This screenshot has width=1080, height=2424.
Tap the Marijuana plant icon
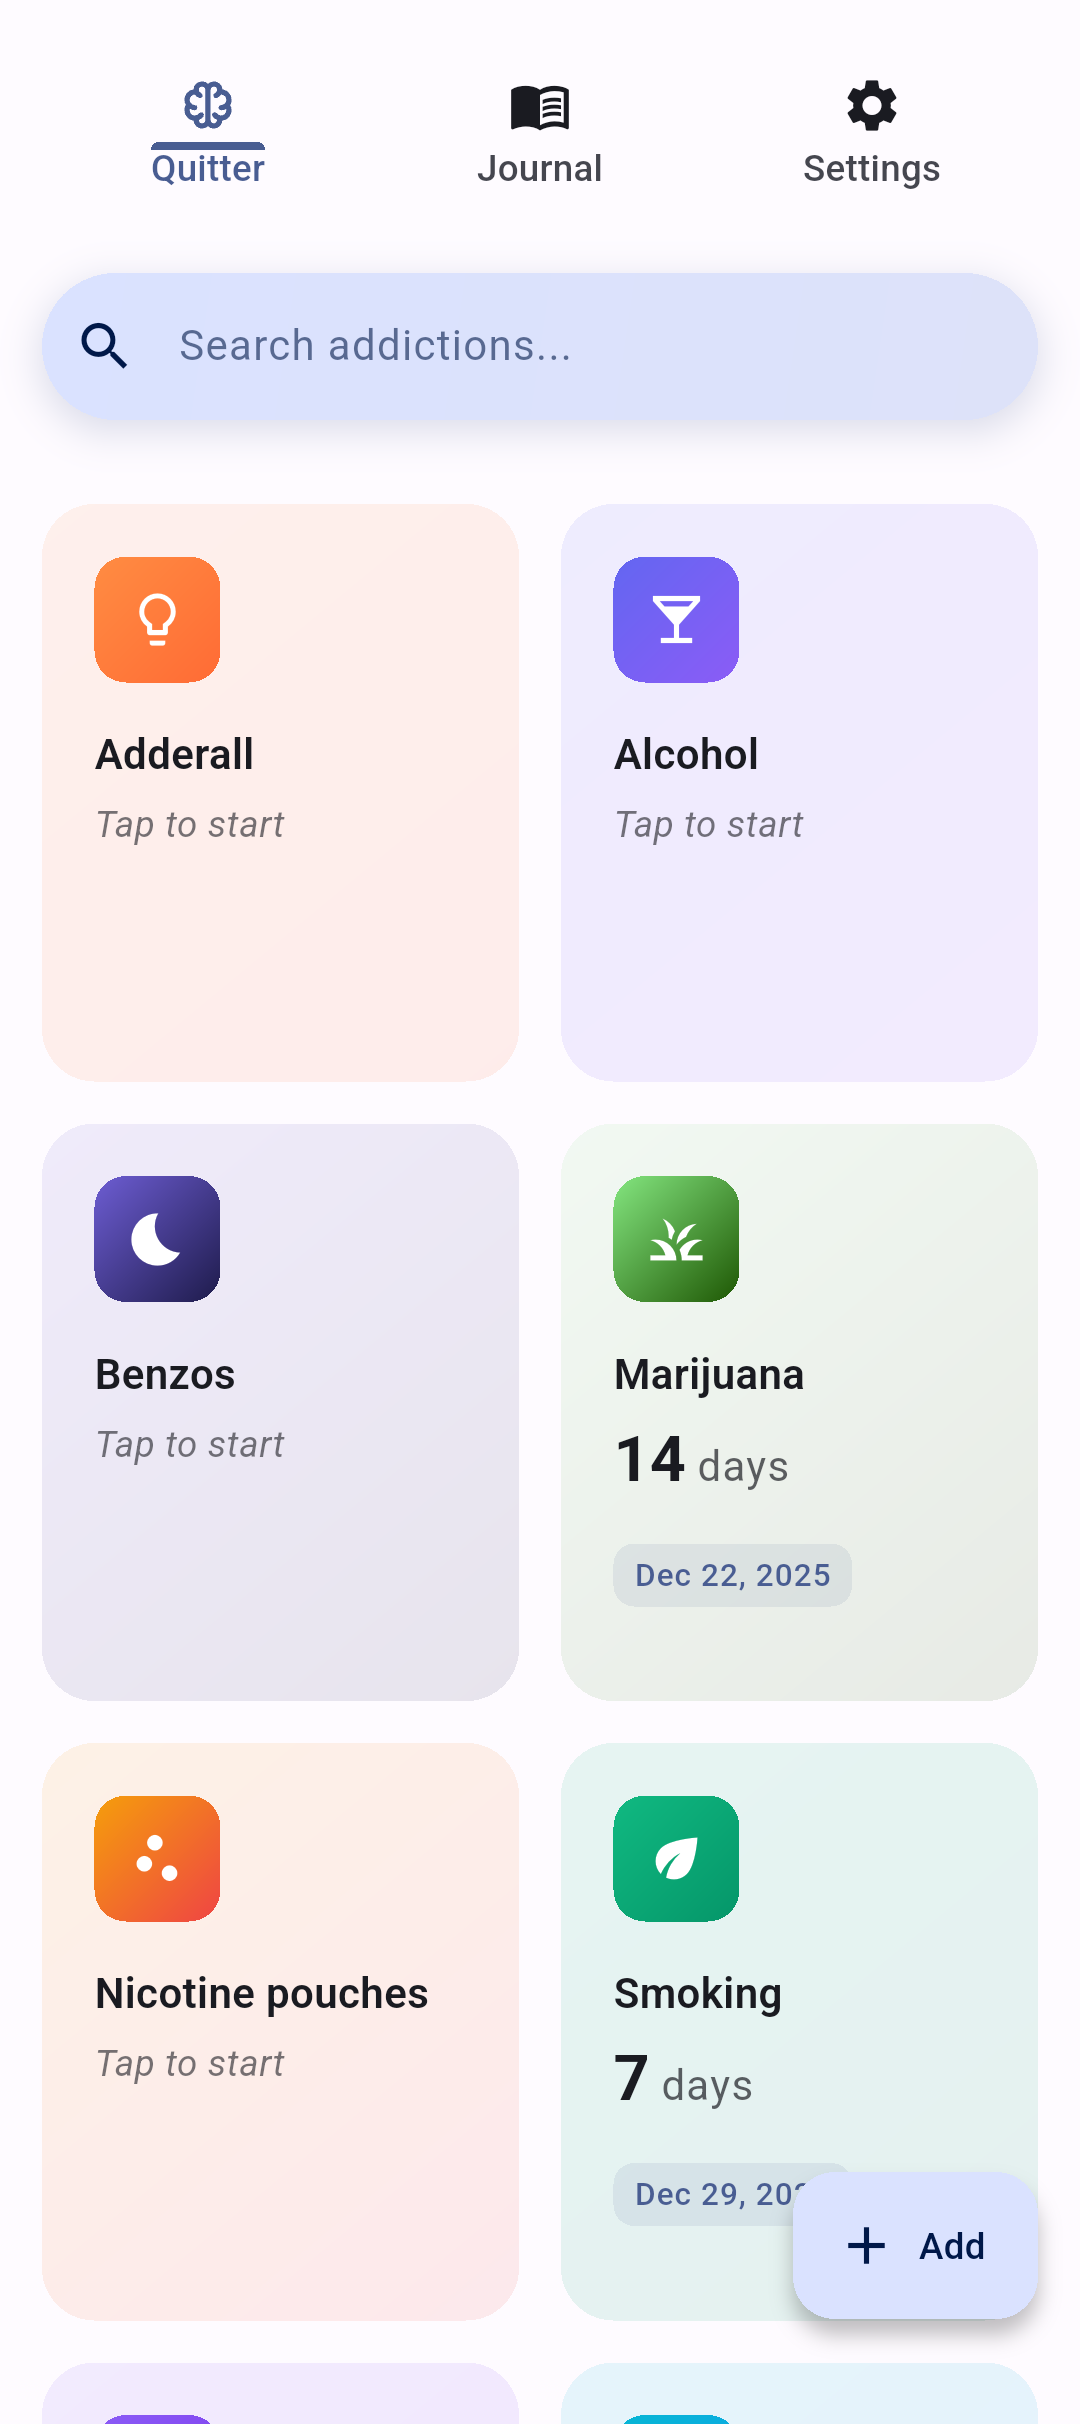point(676,1239)
